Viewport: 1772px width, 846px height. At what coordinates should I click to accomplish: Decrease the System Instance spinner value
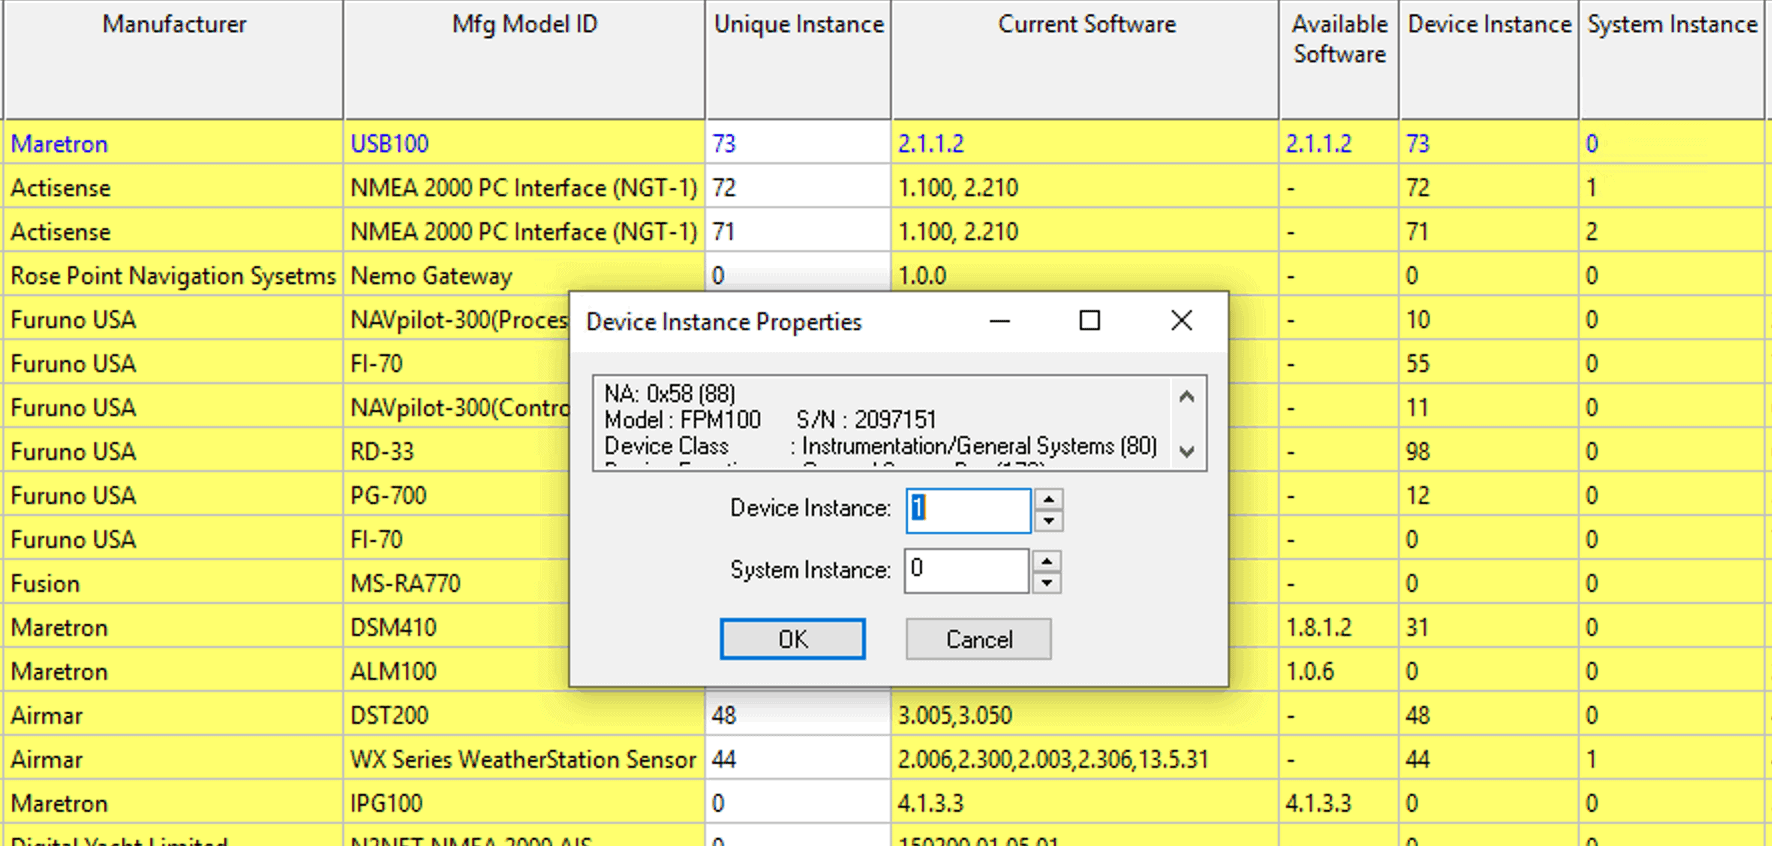(x=1047, y=582)
